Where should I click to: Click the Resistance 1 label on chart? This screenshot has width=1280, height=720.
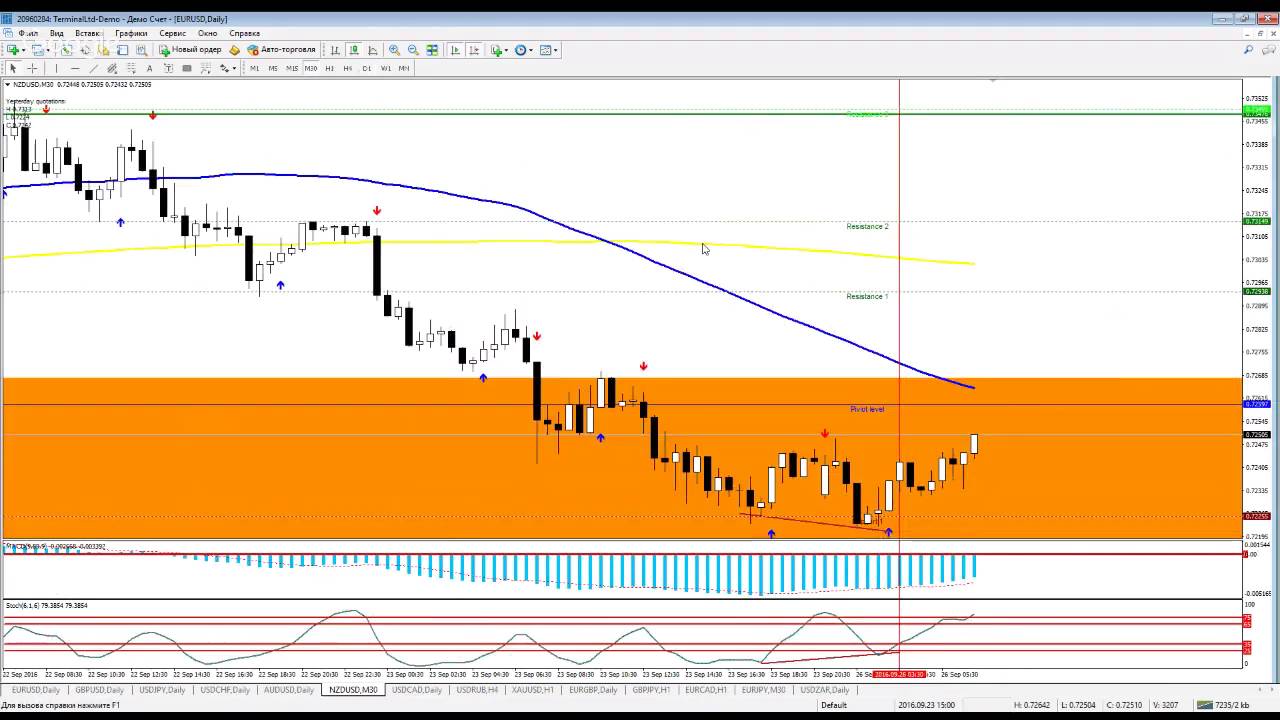click(x=867, y=296)
